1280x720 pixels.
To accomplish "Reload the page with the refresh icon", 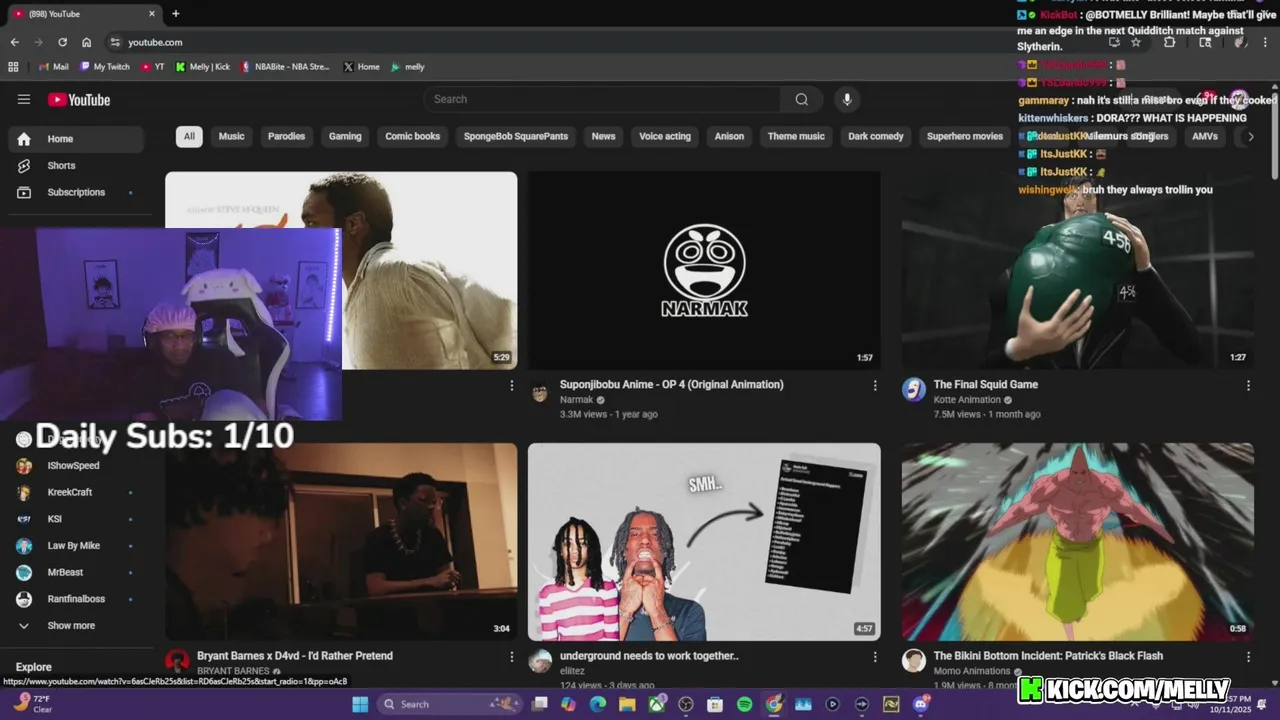I will pyautogui.click(x=62, y=42).
